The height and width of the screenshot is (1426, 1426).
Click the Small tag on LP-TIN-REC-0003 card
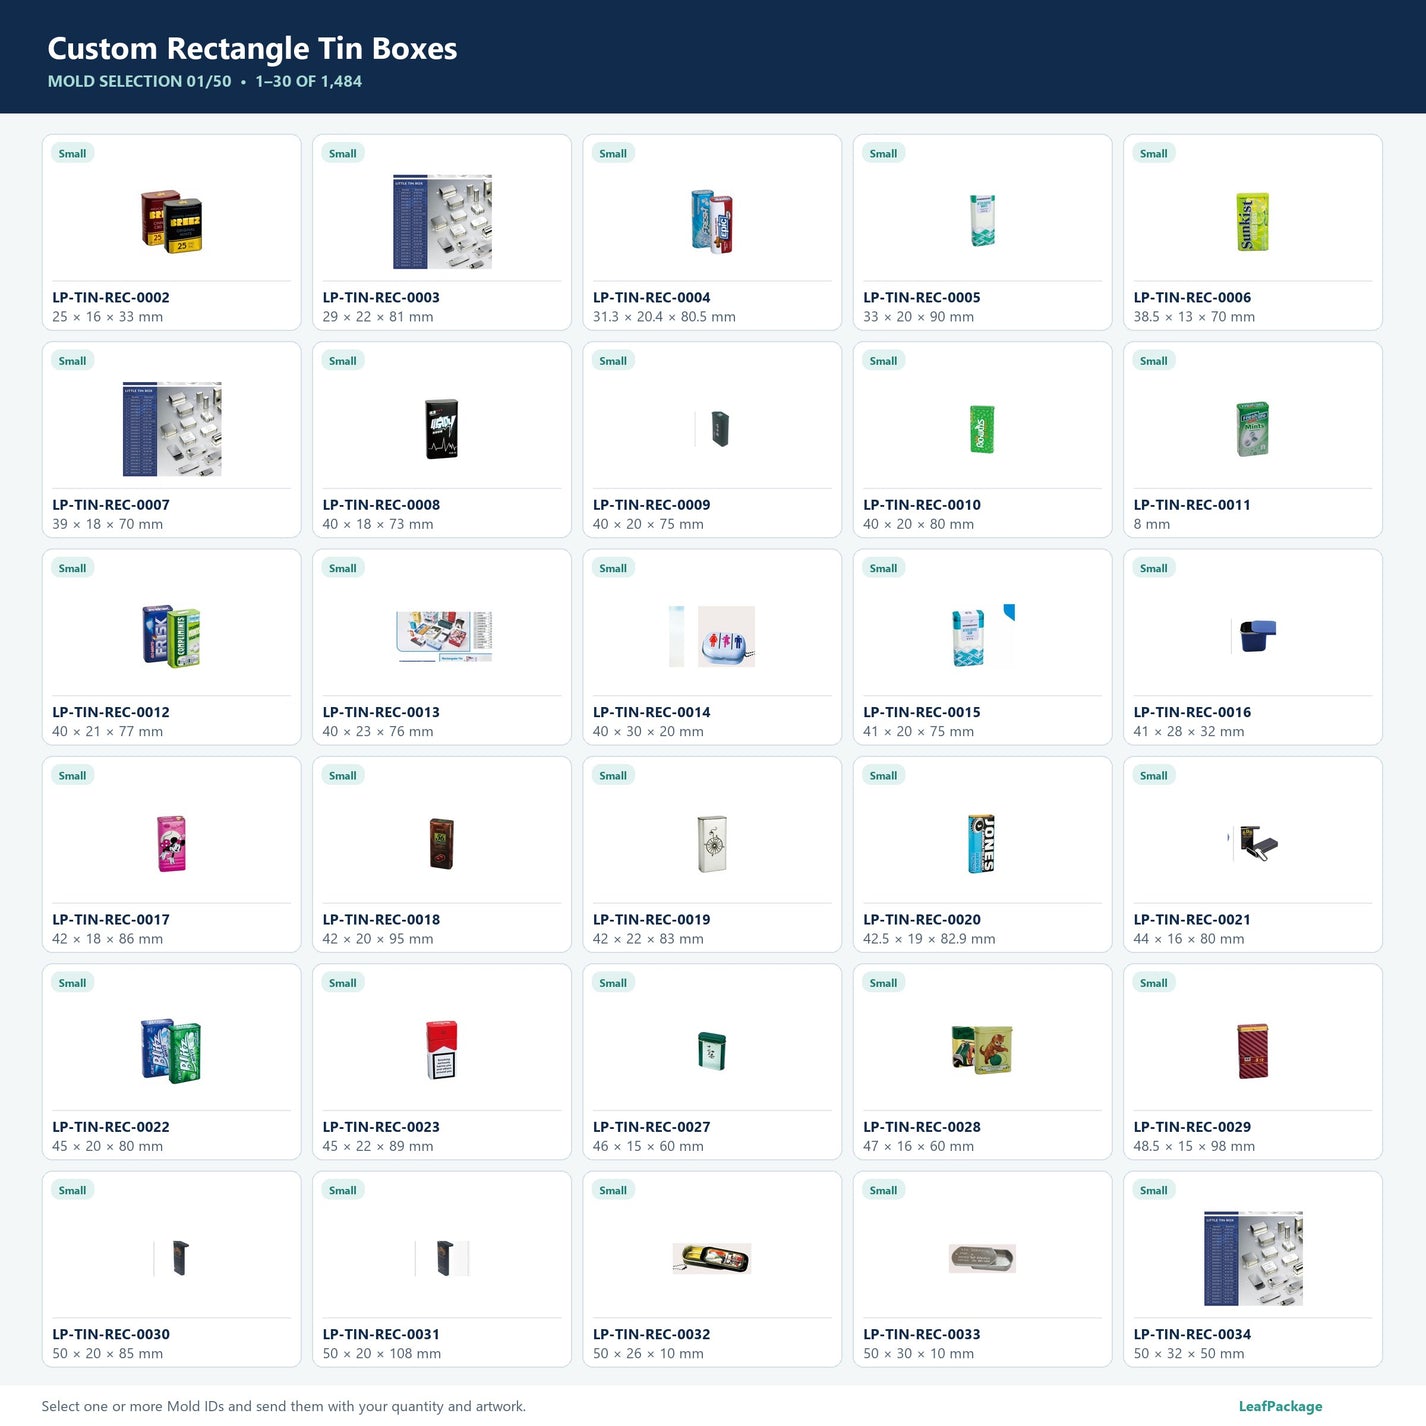coord(343,153)
